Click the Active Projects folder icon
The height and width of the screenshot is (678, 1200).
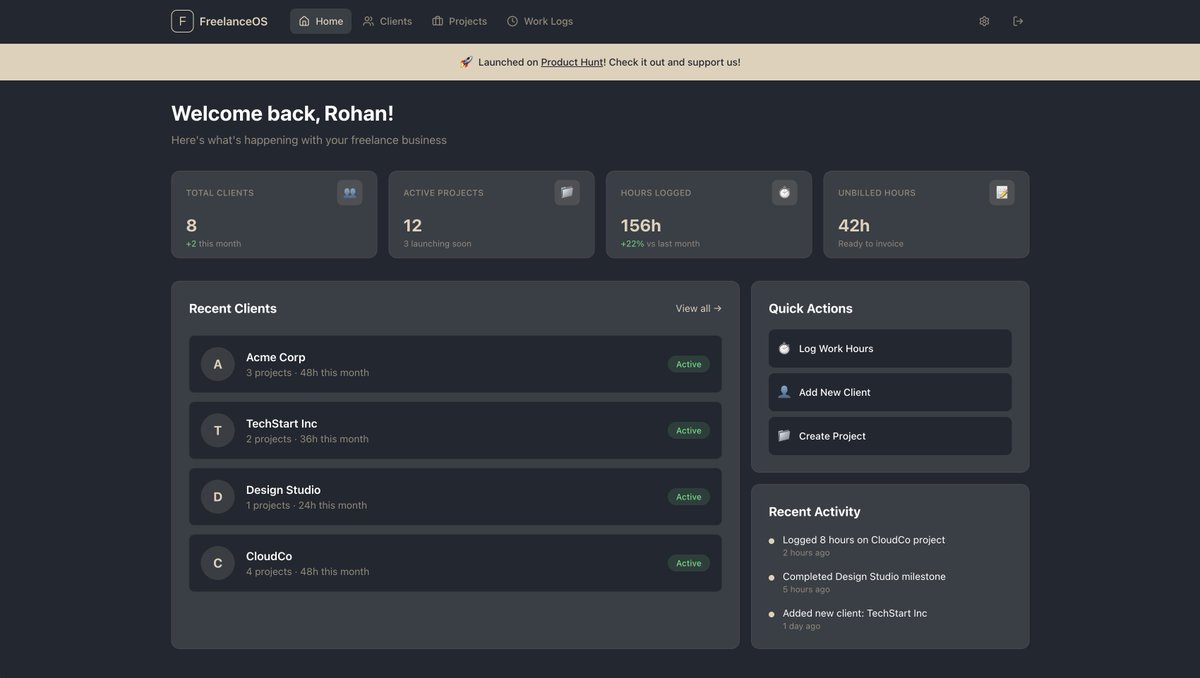click(x=567, y=193)
